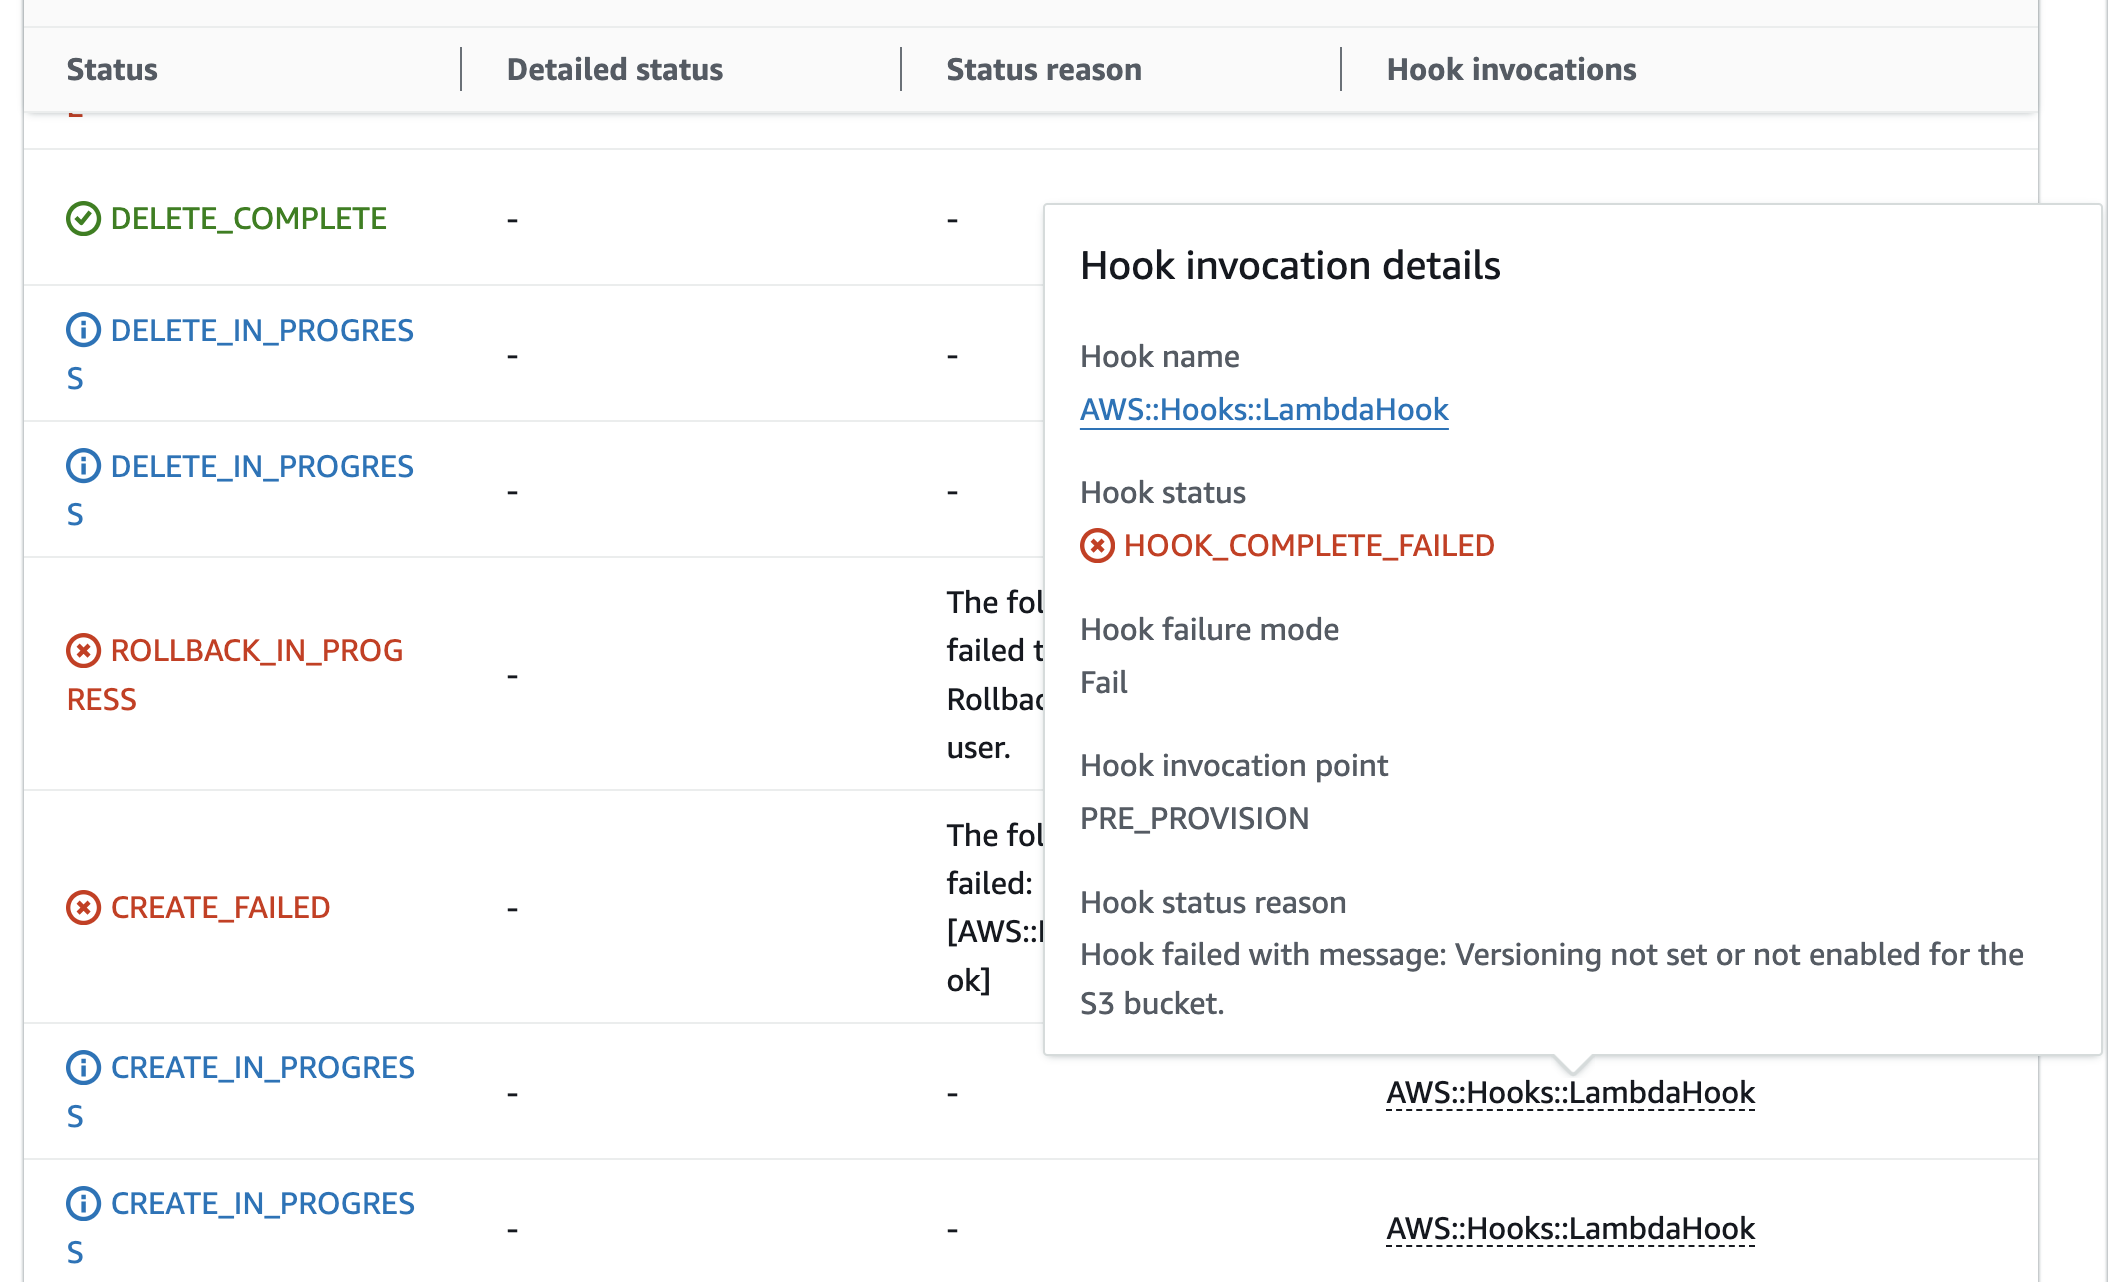This screenshot has height=1282, width=2122.
Task: Click the info icon on the second DELETE_IN_PROGRESS row
Action: 83,465
